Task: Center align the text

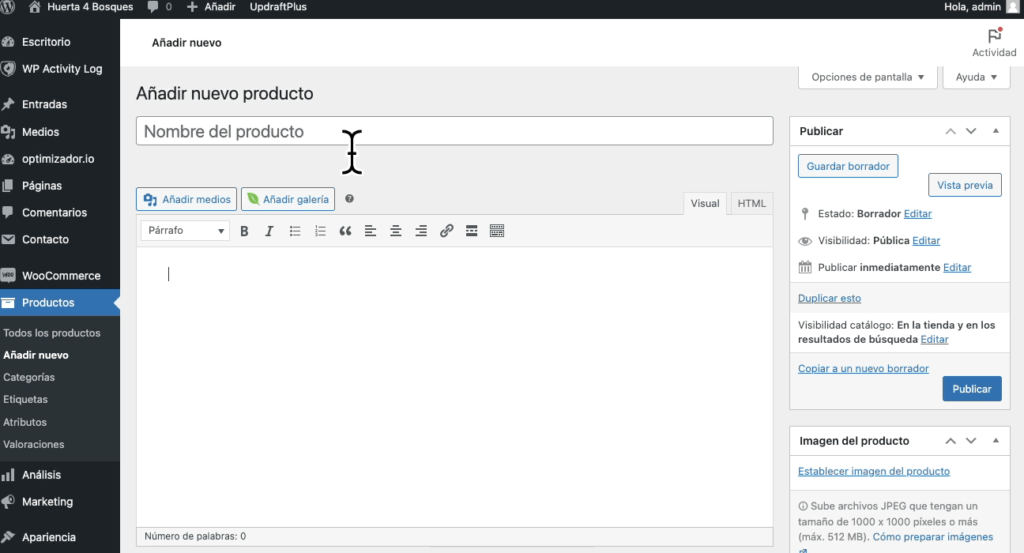Action: click(x=396, y=231)
